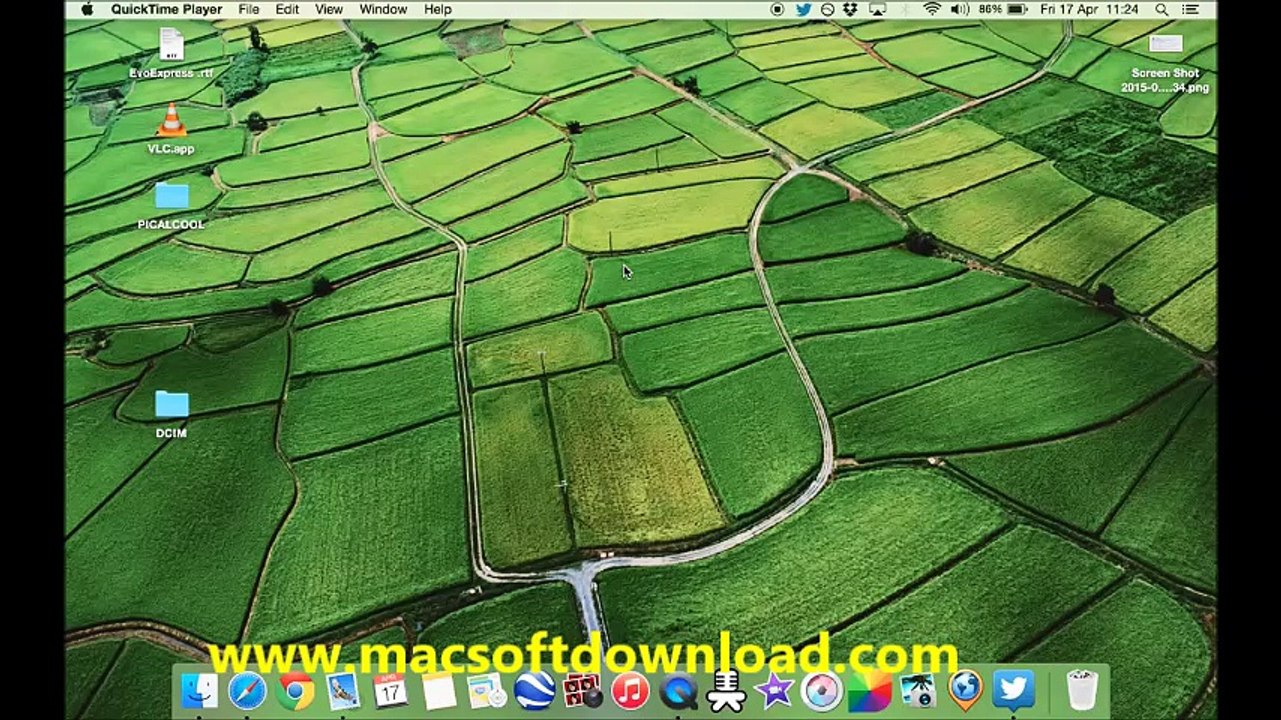1281x720 pixels.
Task: Open the View menu
Action: (329, 9)
